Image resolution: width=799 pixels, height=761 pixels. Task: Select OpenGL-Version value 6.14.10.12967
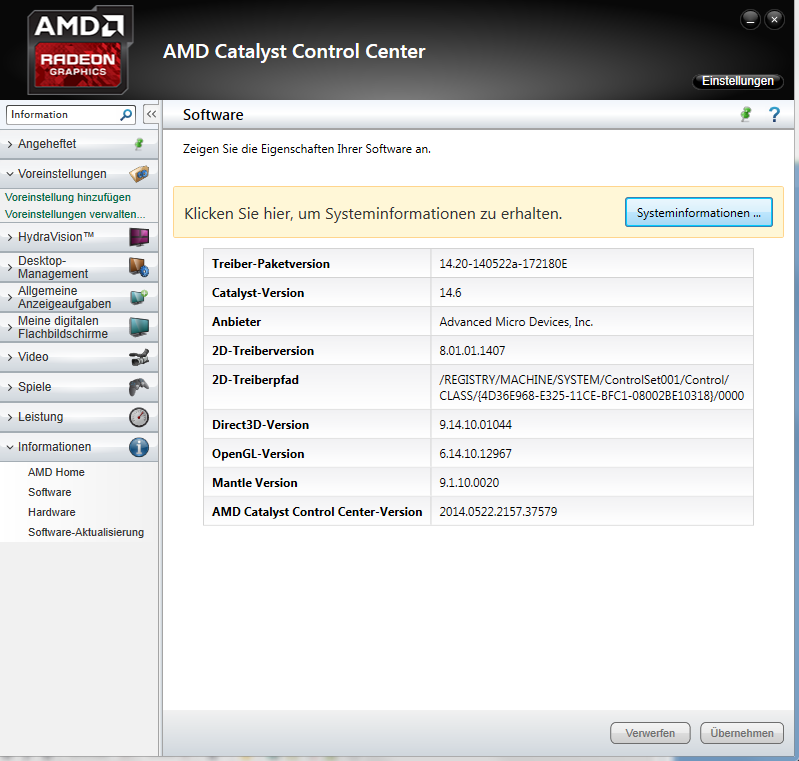point(475,454)
